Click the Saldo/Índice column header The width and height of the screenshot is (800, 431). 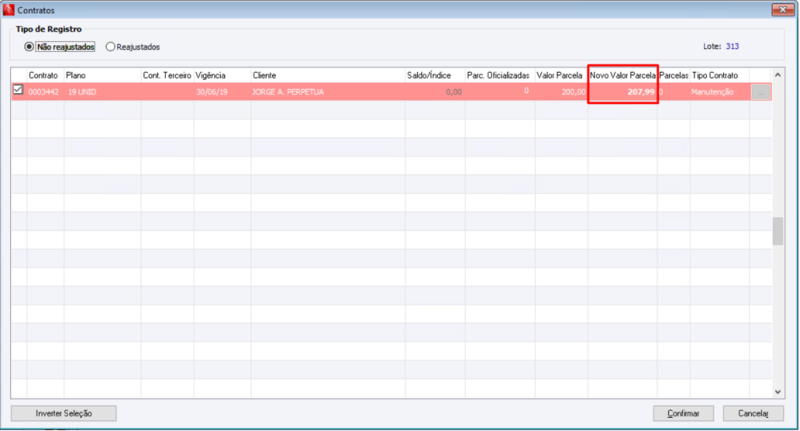[435, 75]
